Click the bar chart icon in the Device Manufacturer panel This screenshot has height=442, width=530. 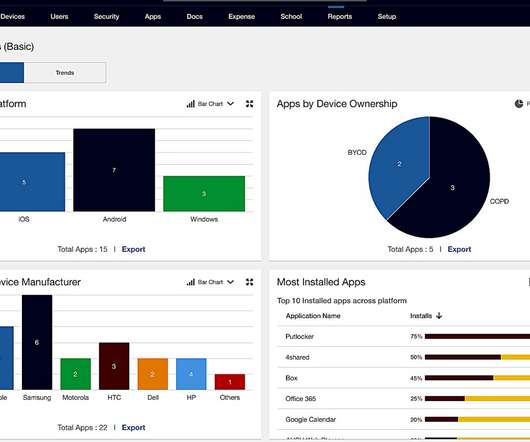(191, 282)
